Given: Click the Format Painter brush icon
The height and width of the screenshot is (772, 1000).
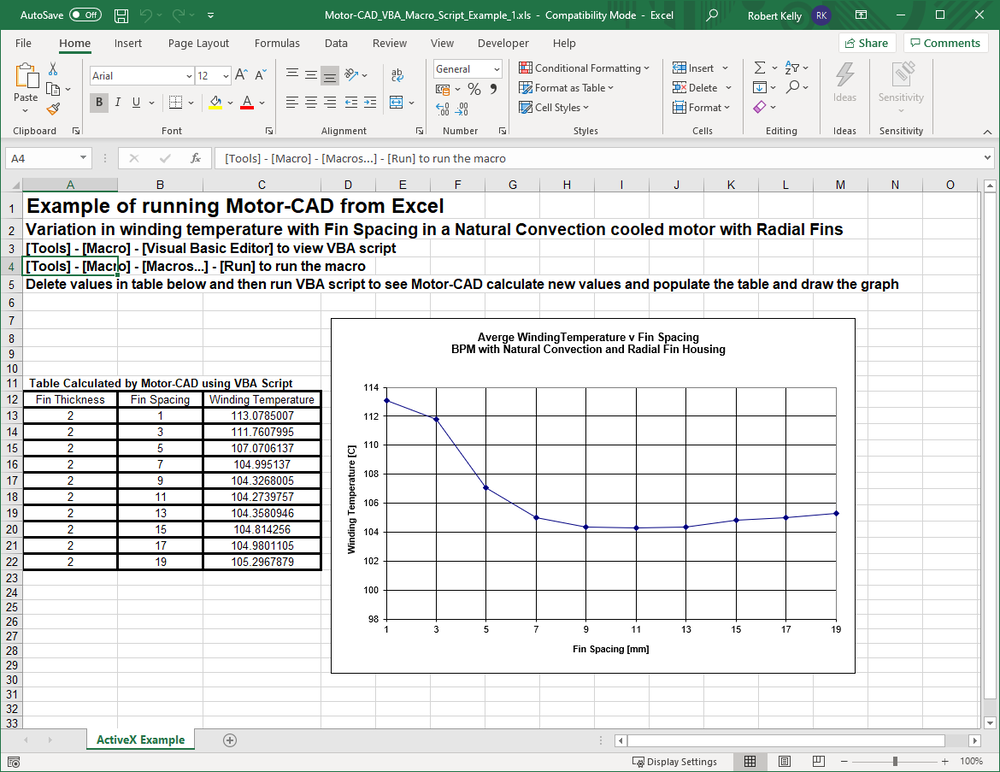Looking at the screenshot, I should coord(54,108).
